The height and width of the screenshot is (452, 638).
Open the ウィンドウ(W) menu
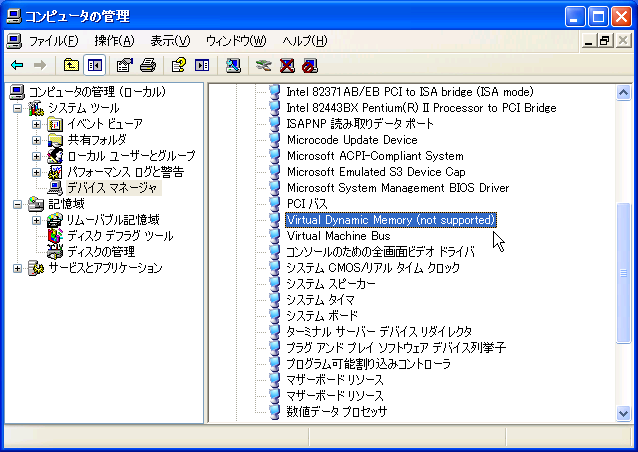tap(236, 41)
